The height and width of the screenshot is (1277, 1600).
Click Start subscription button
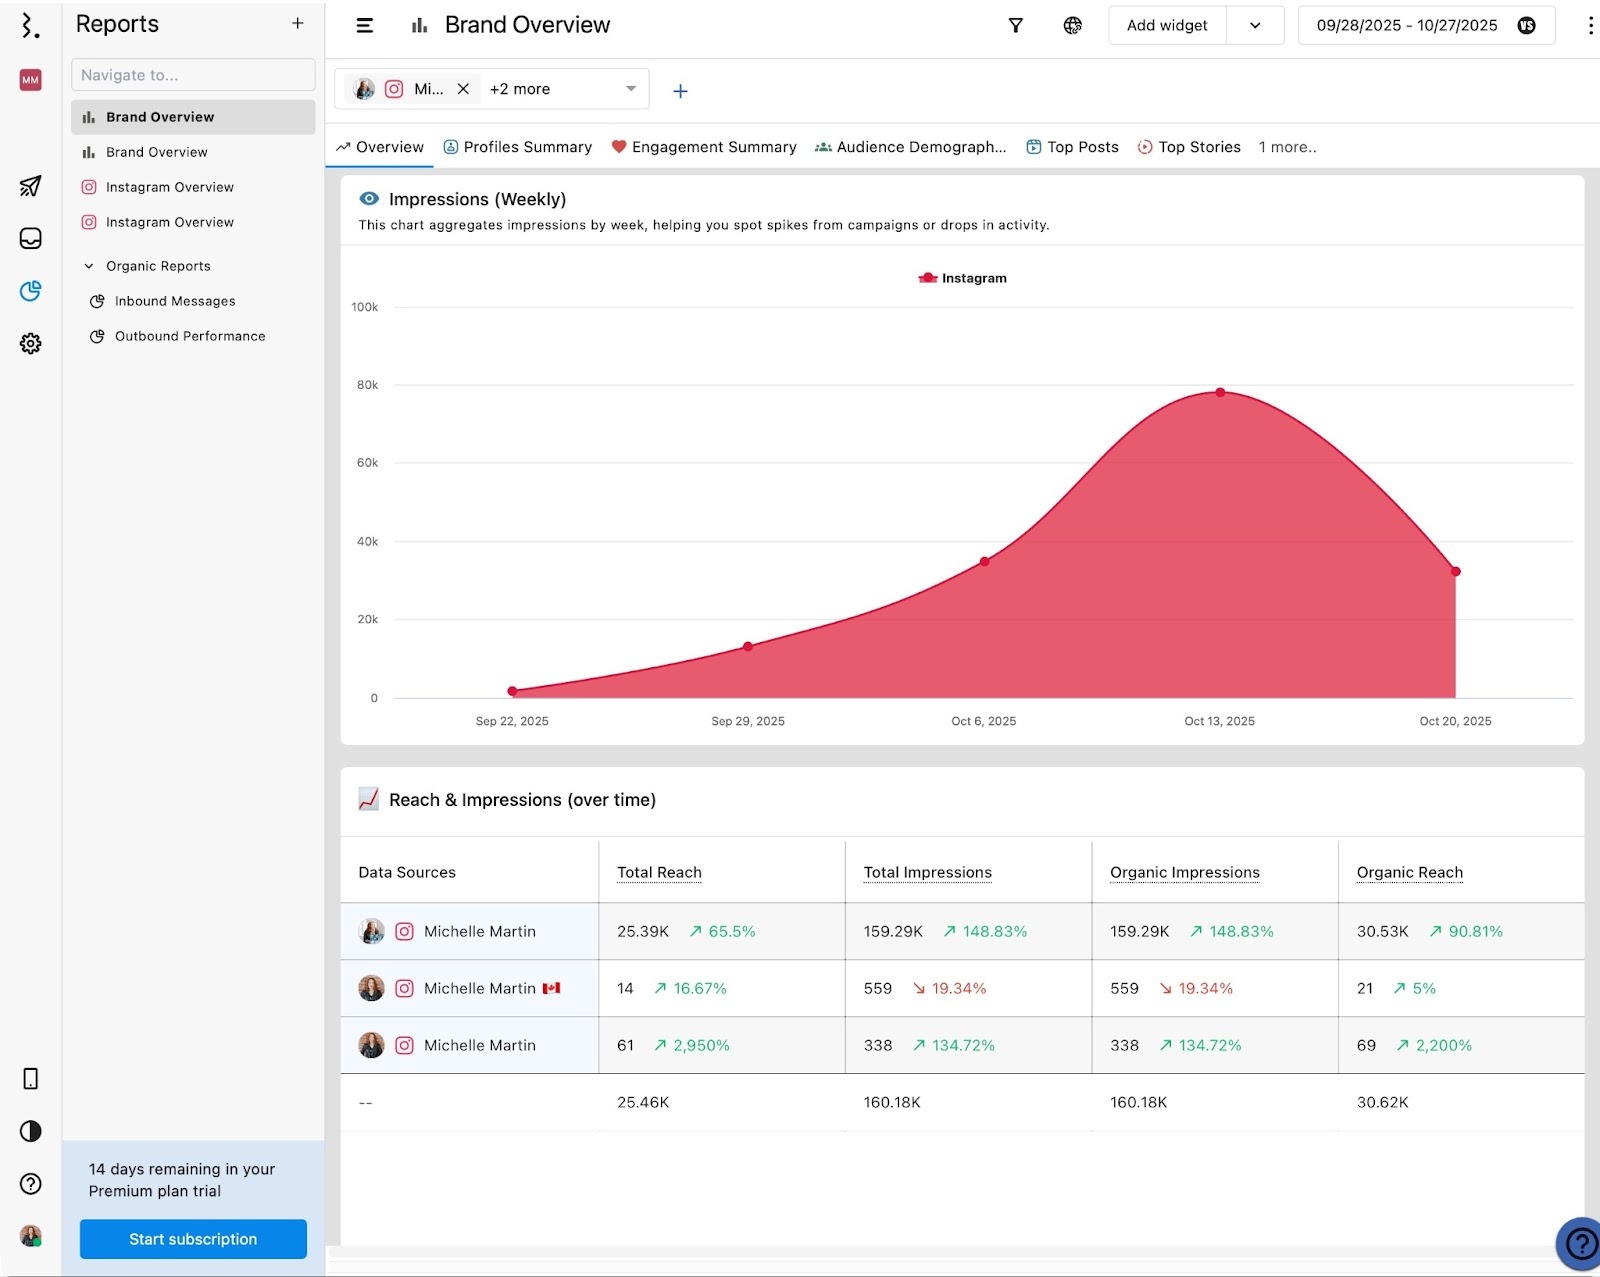[x=192, y=1239]
